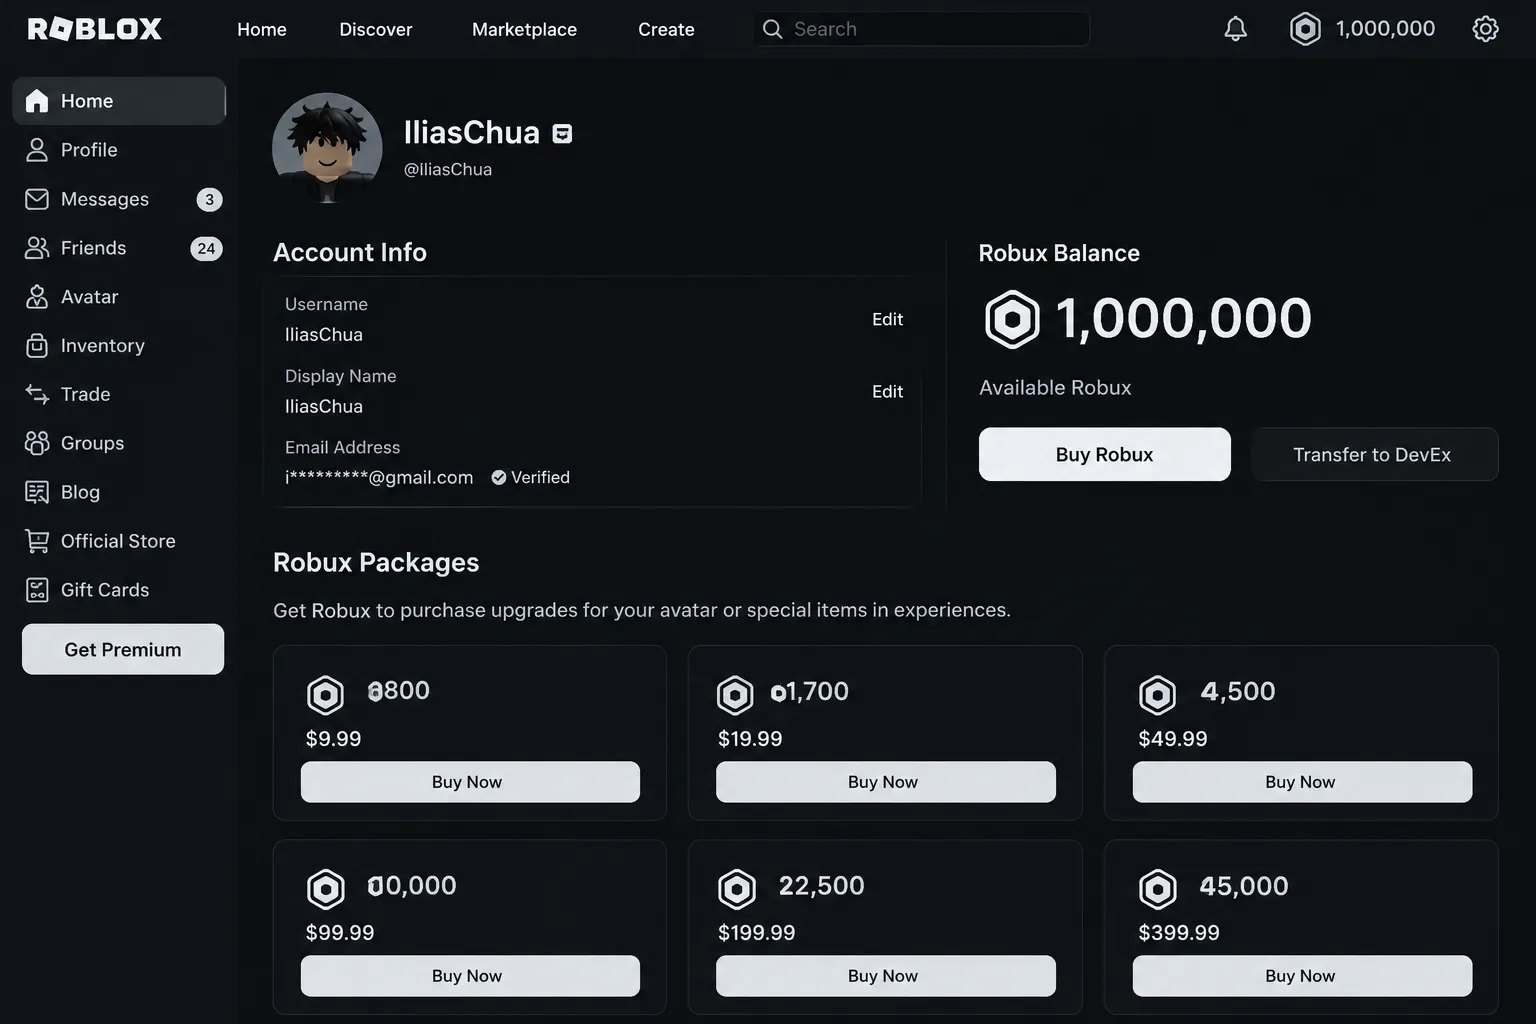
Task: Click the 1,000,000 balance in top bar
Action: click(1385, 29)
